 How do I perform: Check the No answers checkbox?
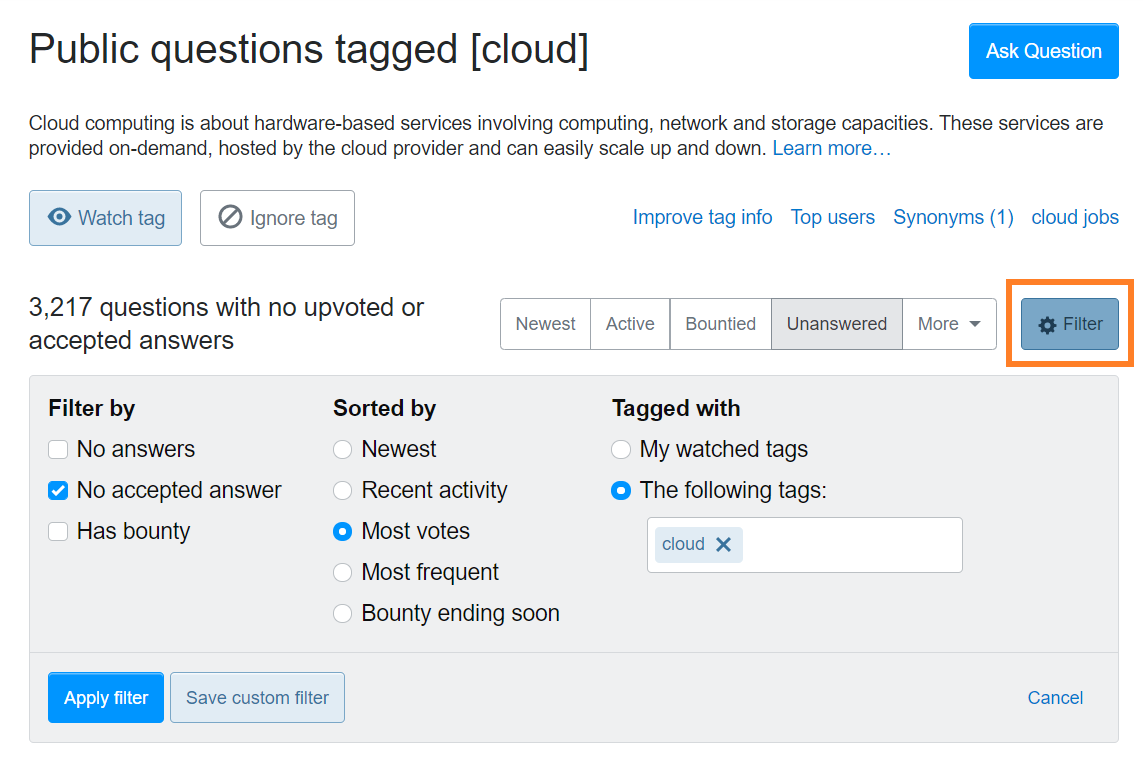[59, 450]
